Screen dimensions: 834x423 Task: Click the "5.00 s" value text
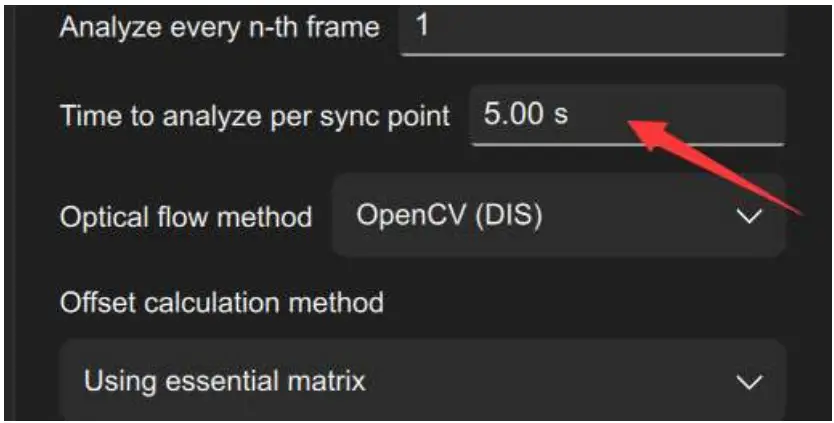525,114
